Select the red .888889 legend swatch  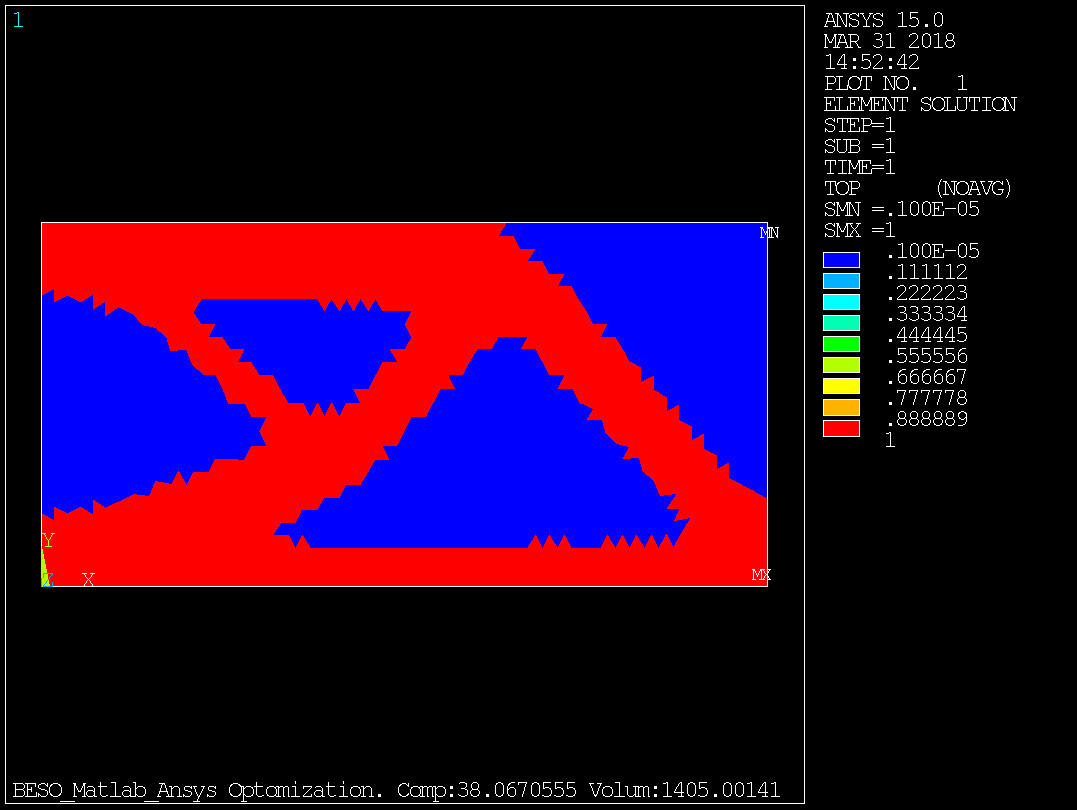coord(841,428)
